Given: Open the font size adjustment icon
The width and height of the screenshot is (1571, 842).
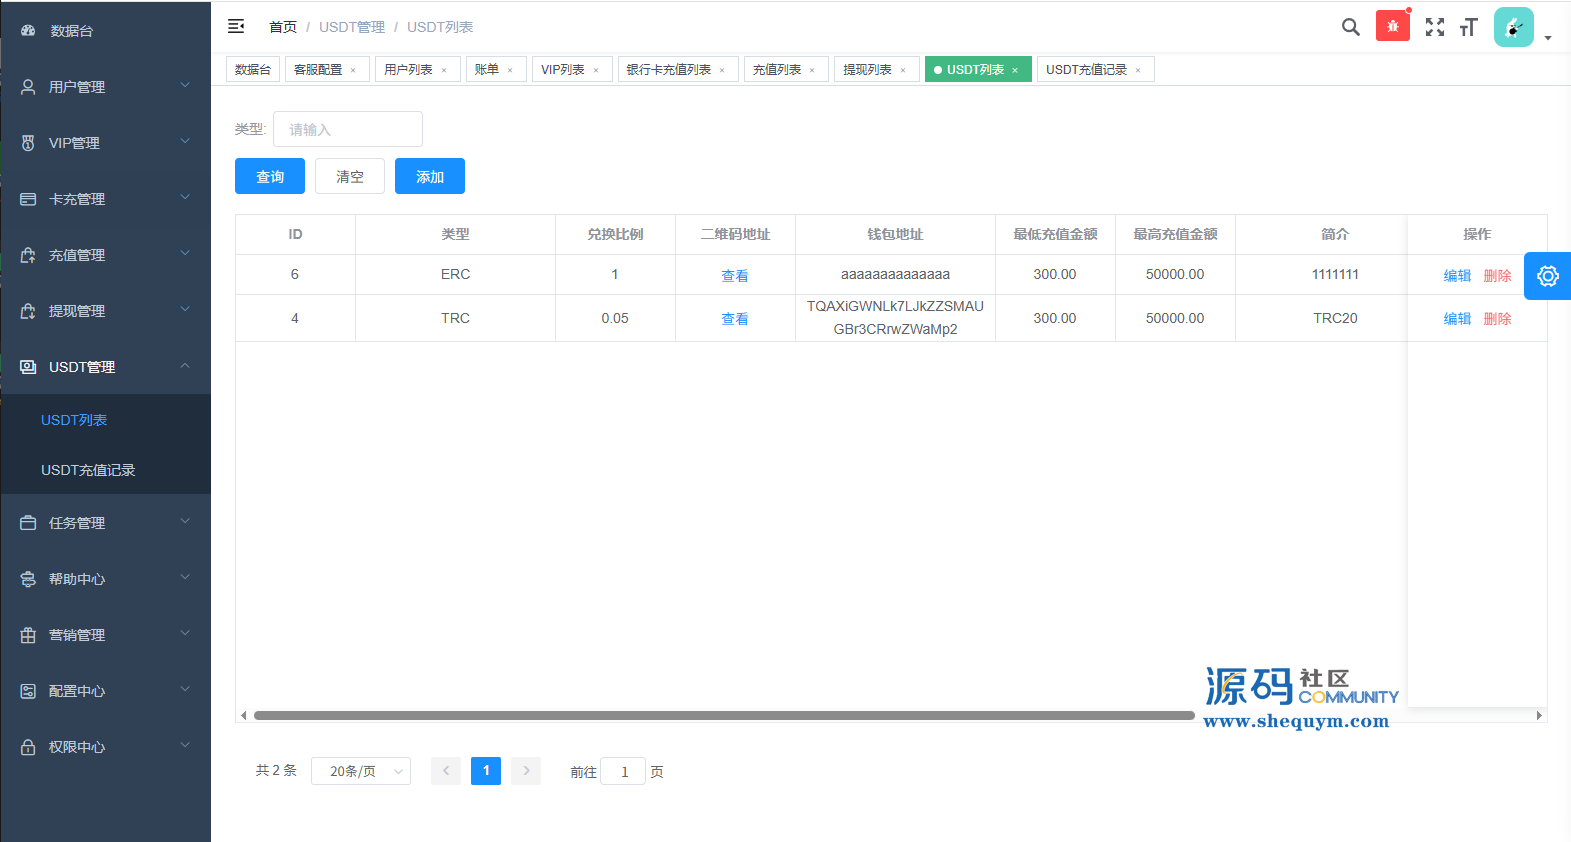Looking at the screenshot, I should (1468, 27).
